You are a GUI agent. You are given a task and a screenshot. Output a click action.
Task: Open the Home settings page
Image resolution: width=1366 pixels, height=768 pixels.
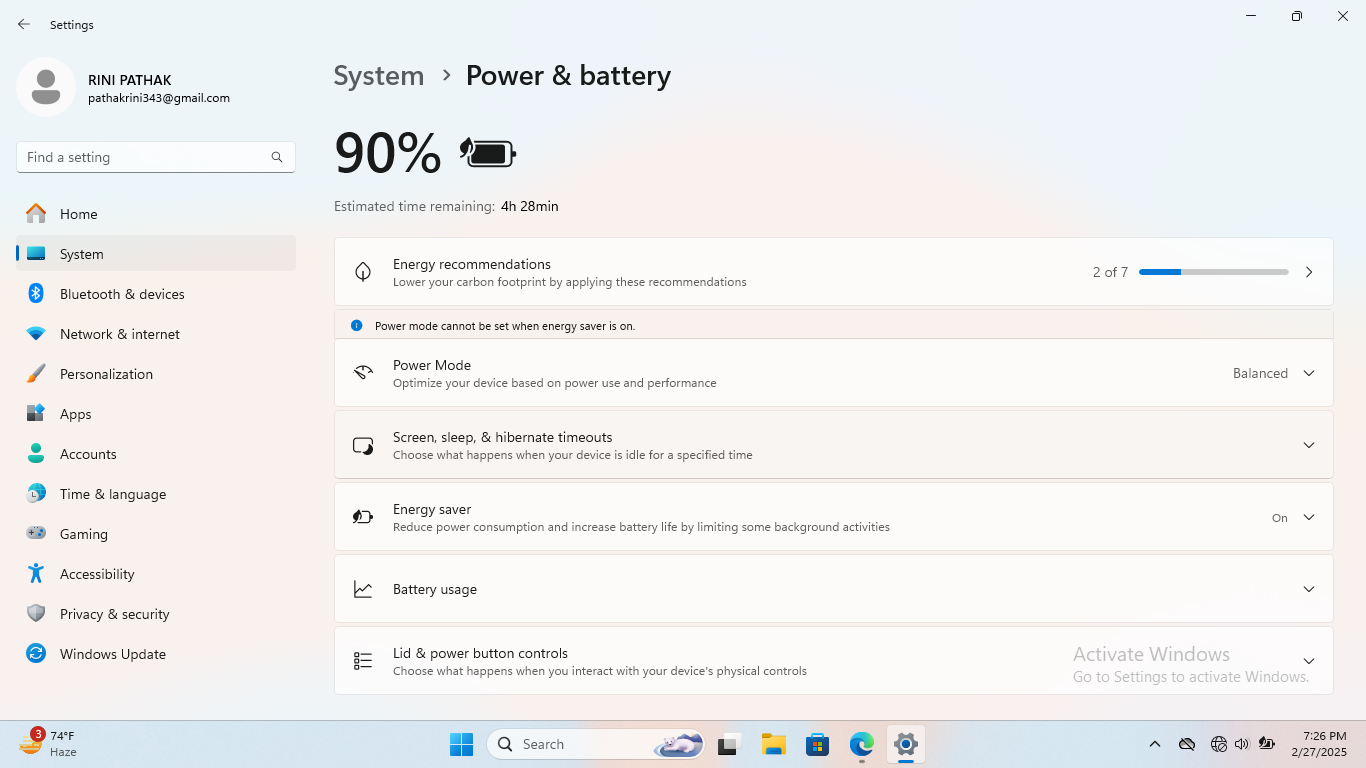(x=156, y=214)
